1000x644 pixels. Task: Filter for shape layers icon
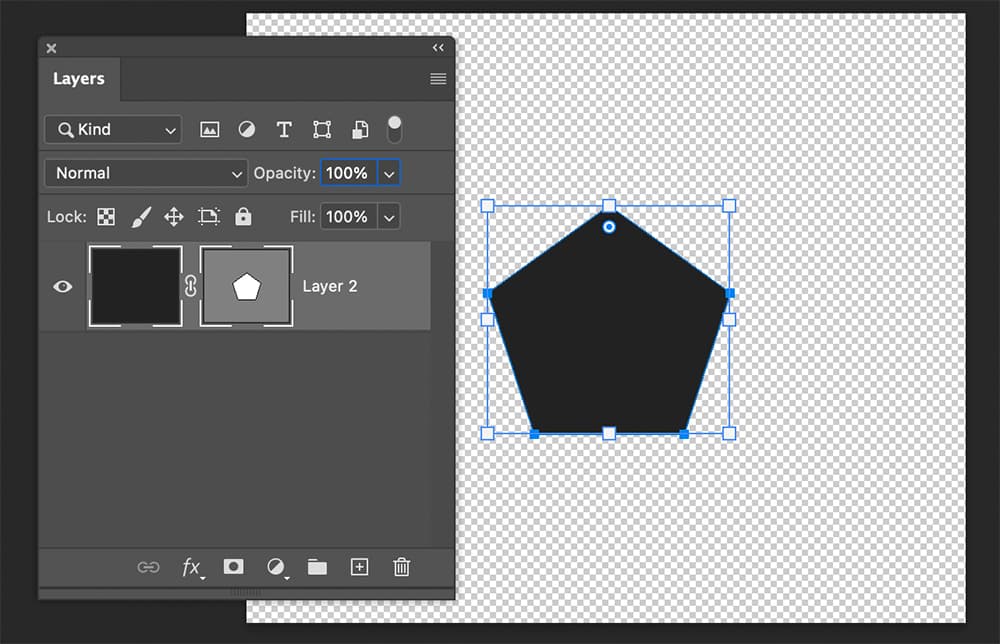(322, 129)
